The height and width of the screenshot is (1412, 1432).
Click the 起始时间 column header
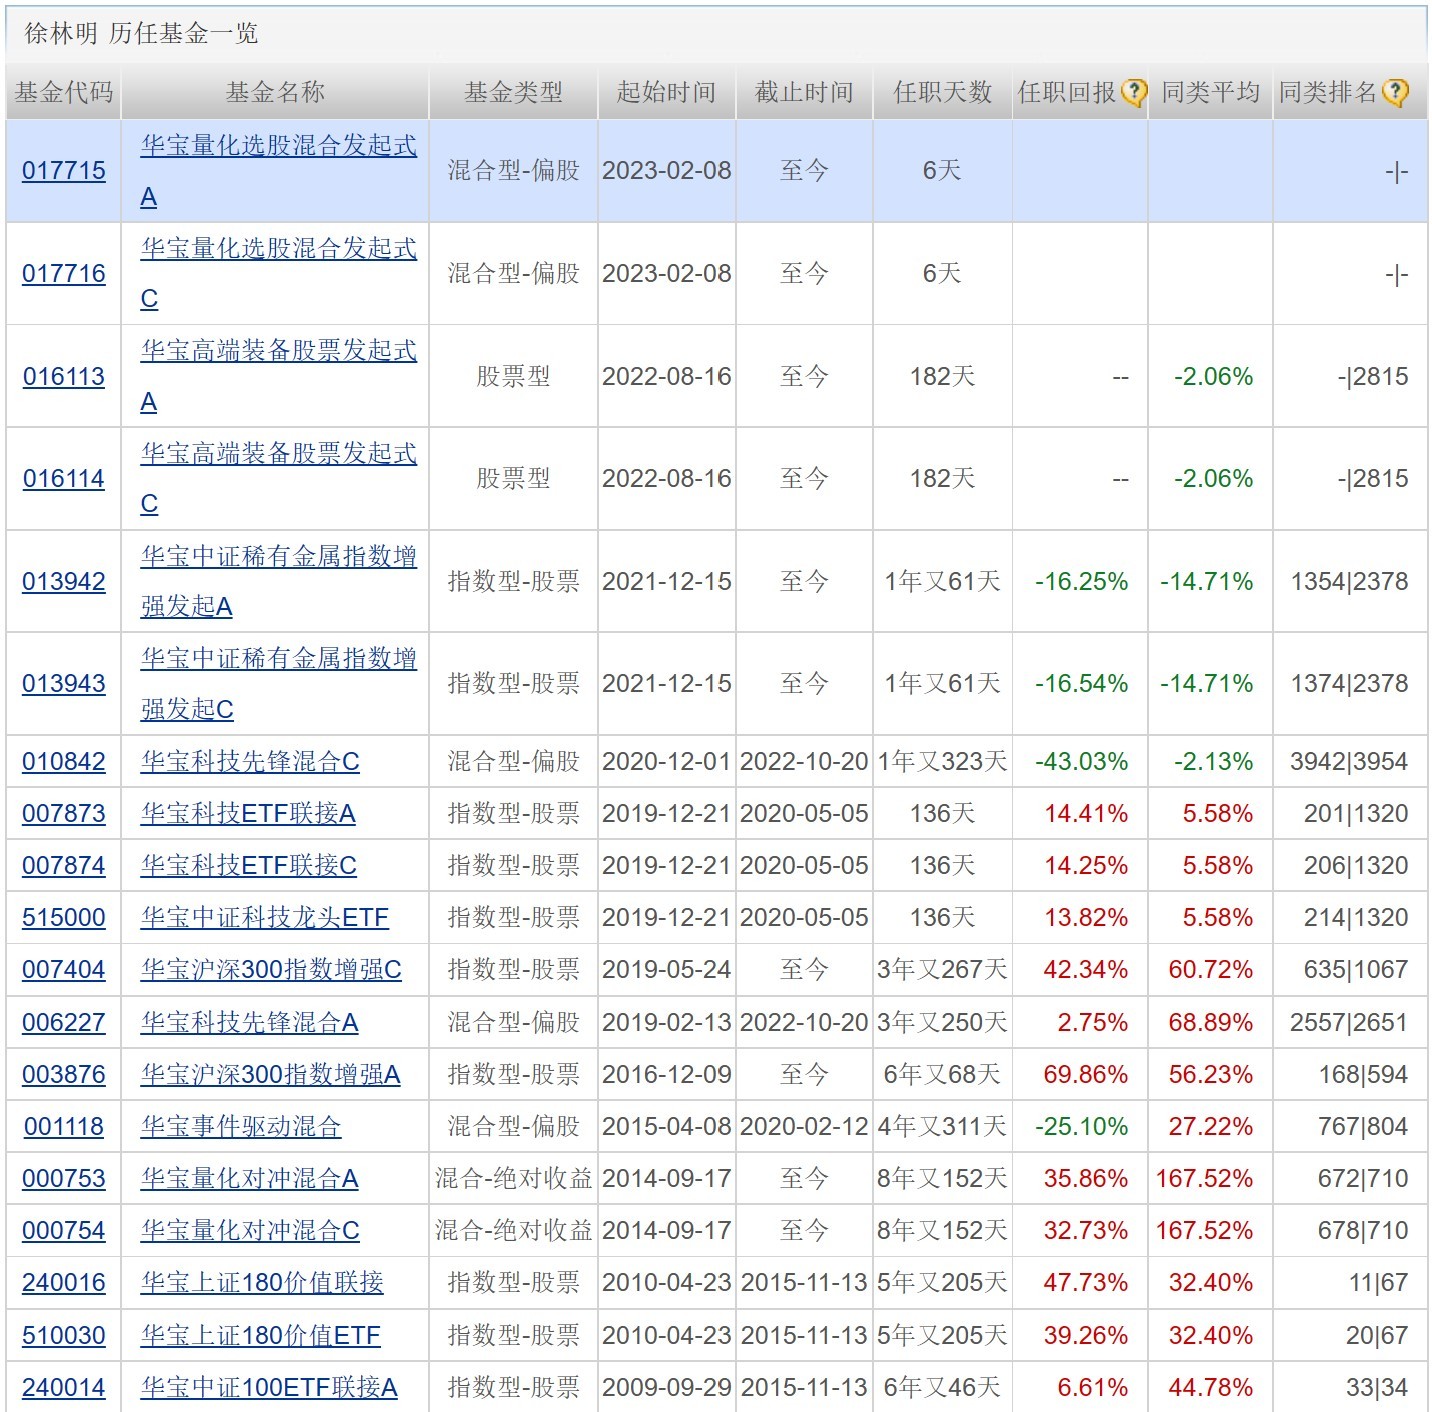pos(667,93)
